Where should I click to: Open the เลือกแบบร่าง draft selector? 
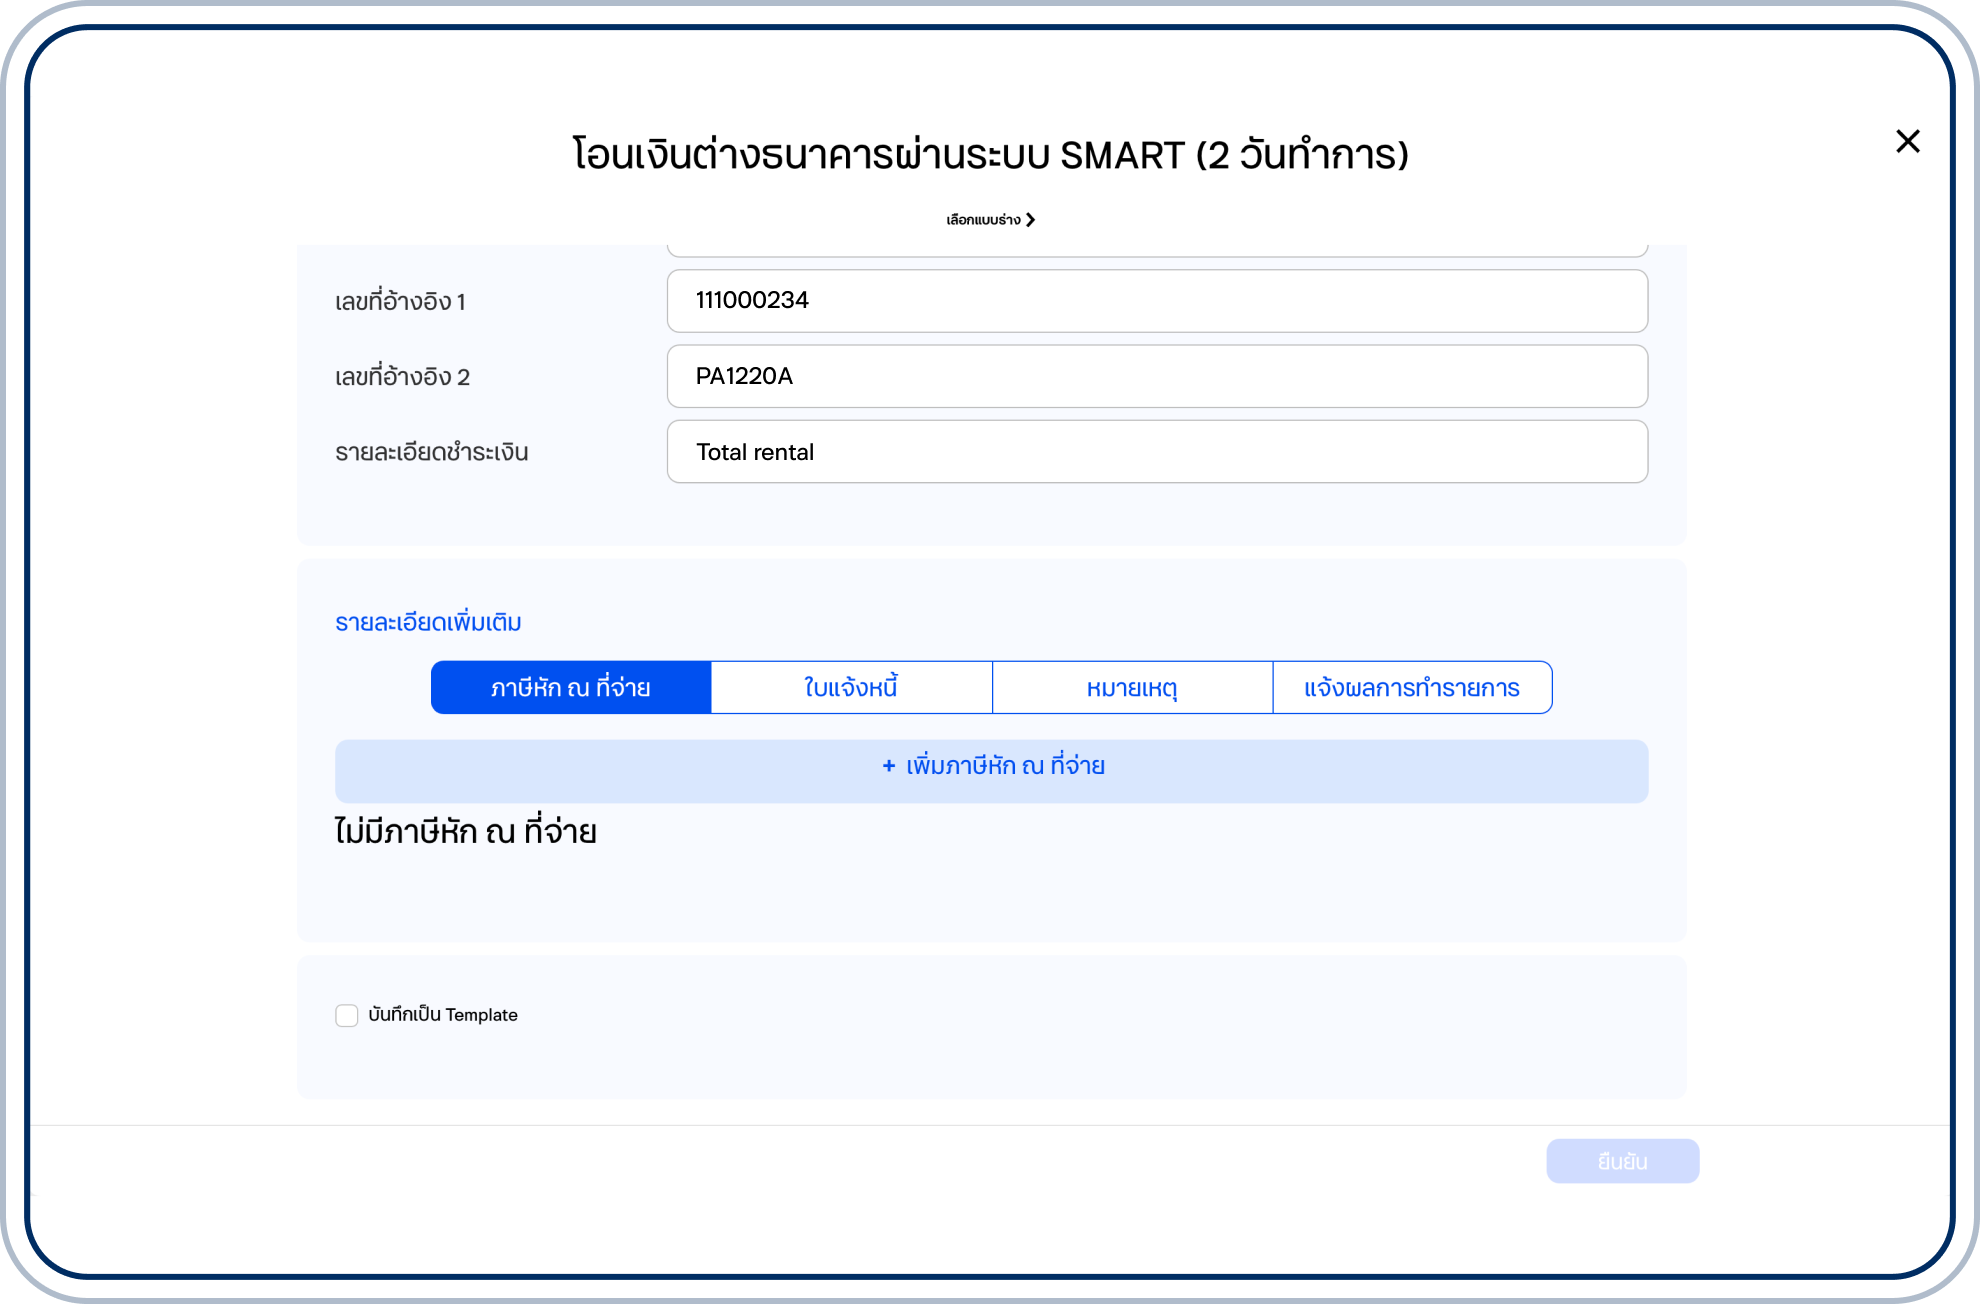[x=984, y=220]
